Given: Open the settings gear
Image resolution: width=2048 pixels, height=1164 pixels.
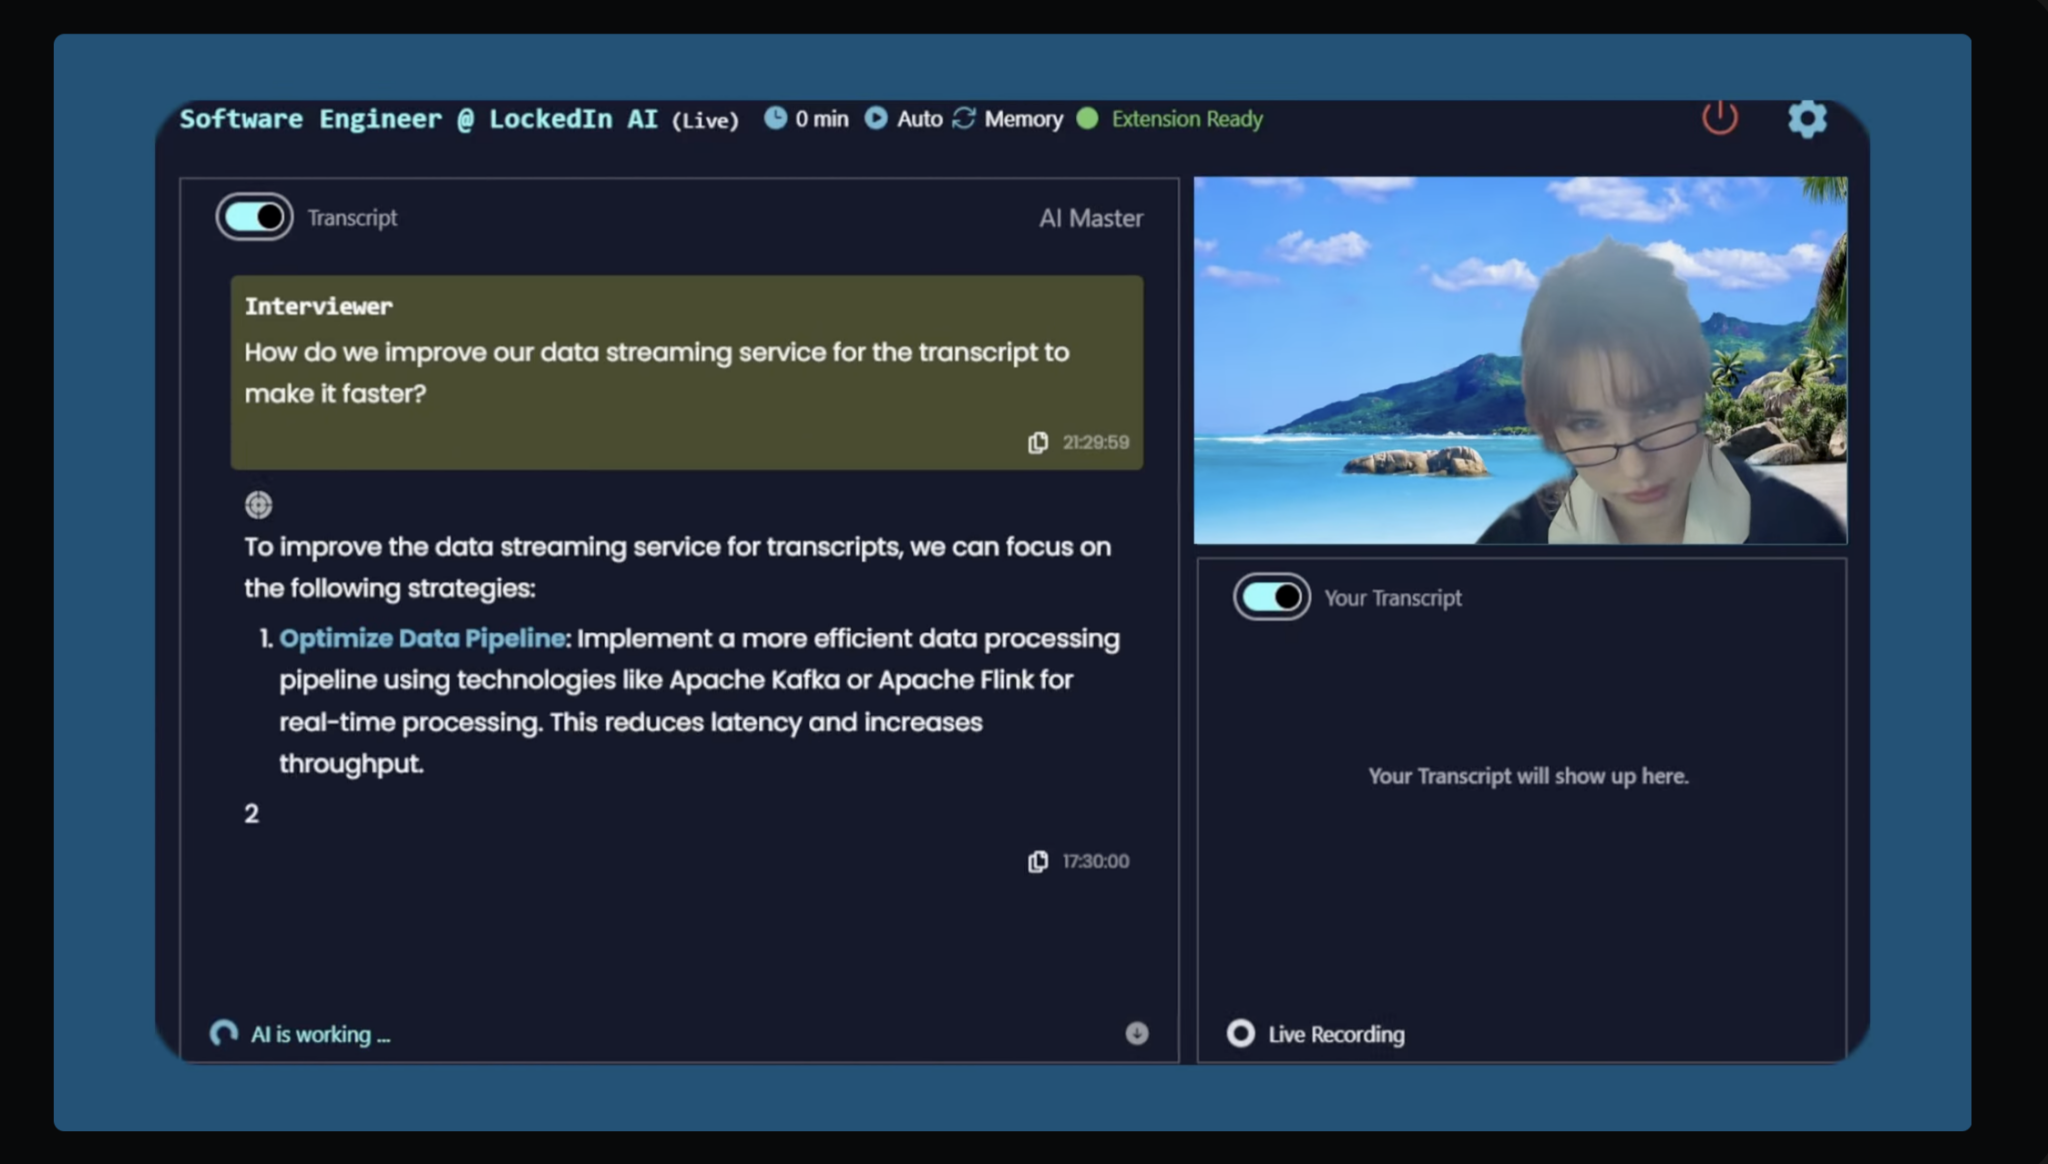Looking at the screenshot, I should (x=1808, y=118).
